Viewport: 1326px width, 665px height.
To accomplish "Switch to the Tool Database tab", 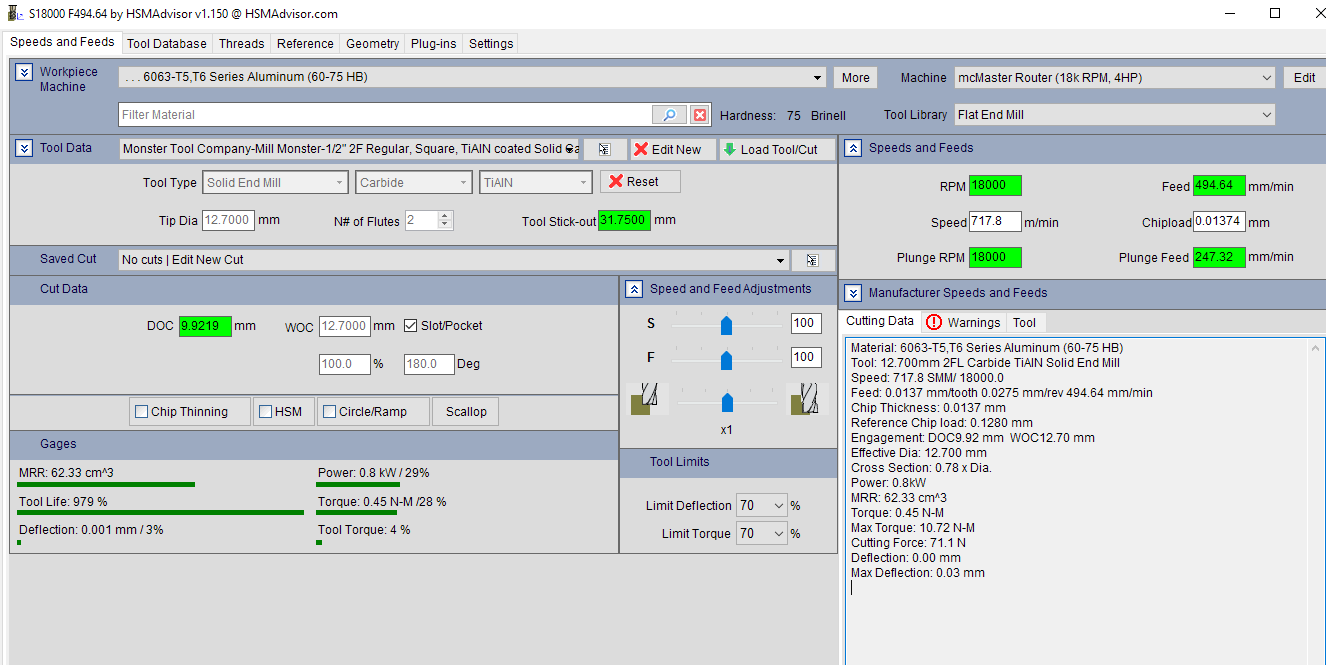I will tap(167, 44).
